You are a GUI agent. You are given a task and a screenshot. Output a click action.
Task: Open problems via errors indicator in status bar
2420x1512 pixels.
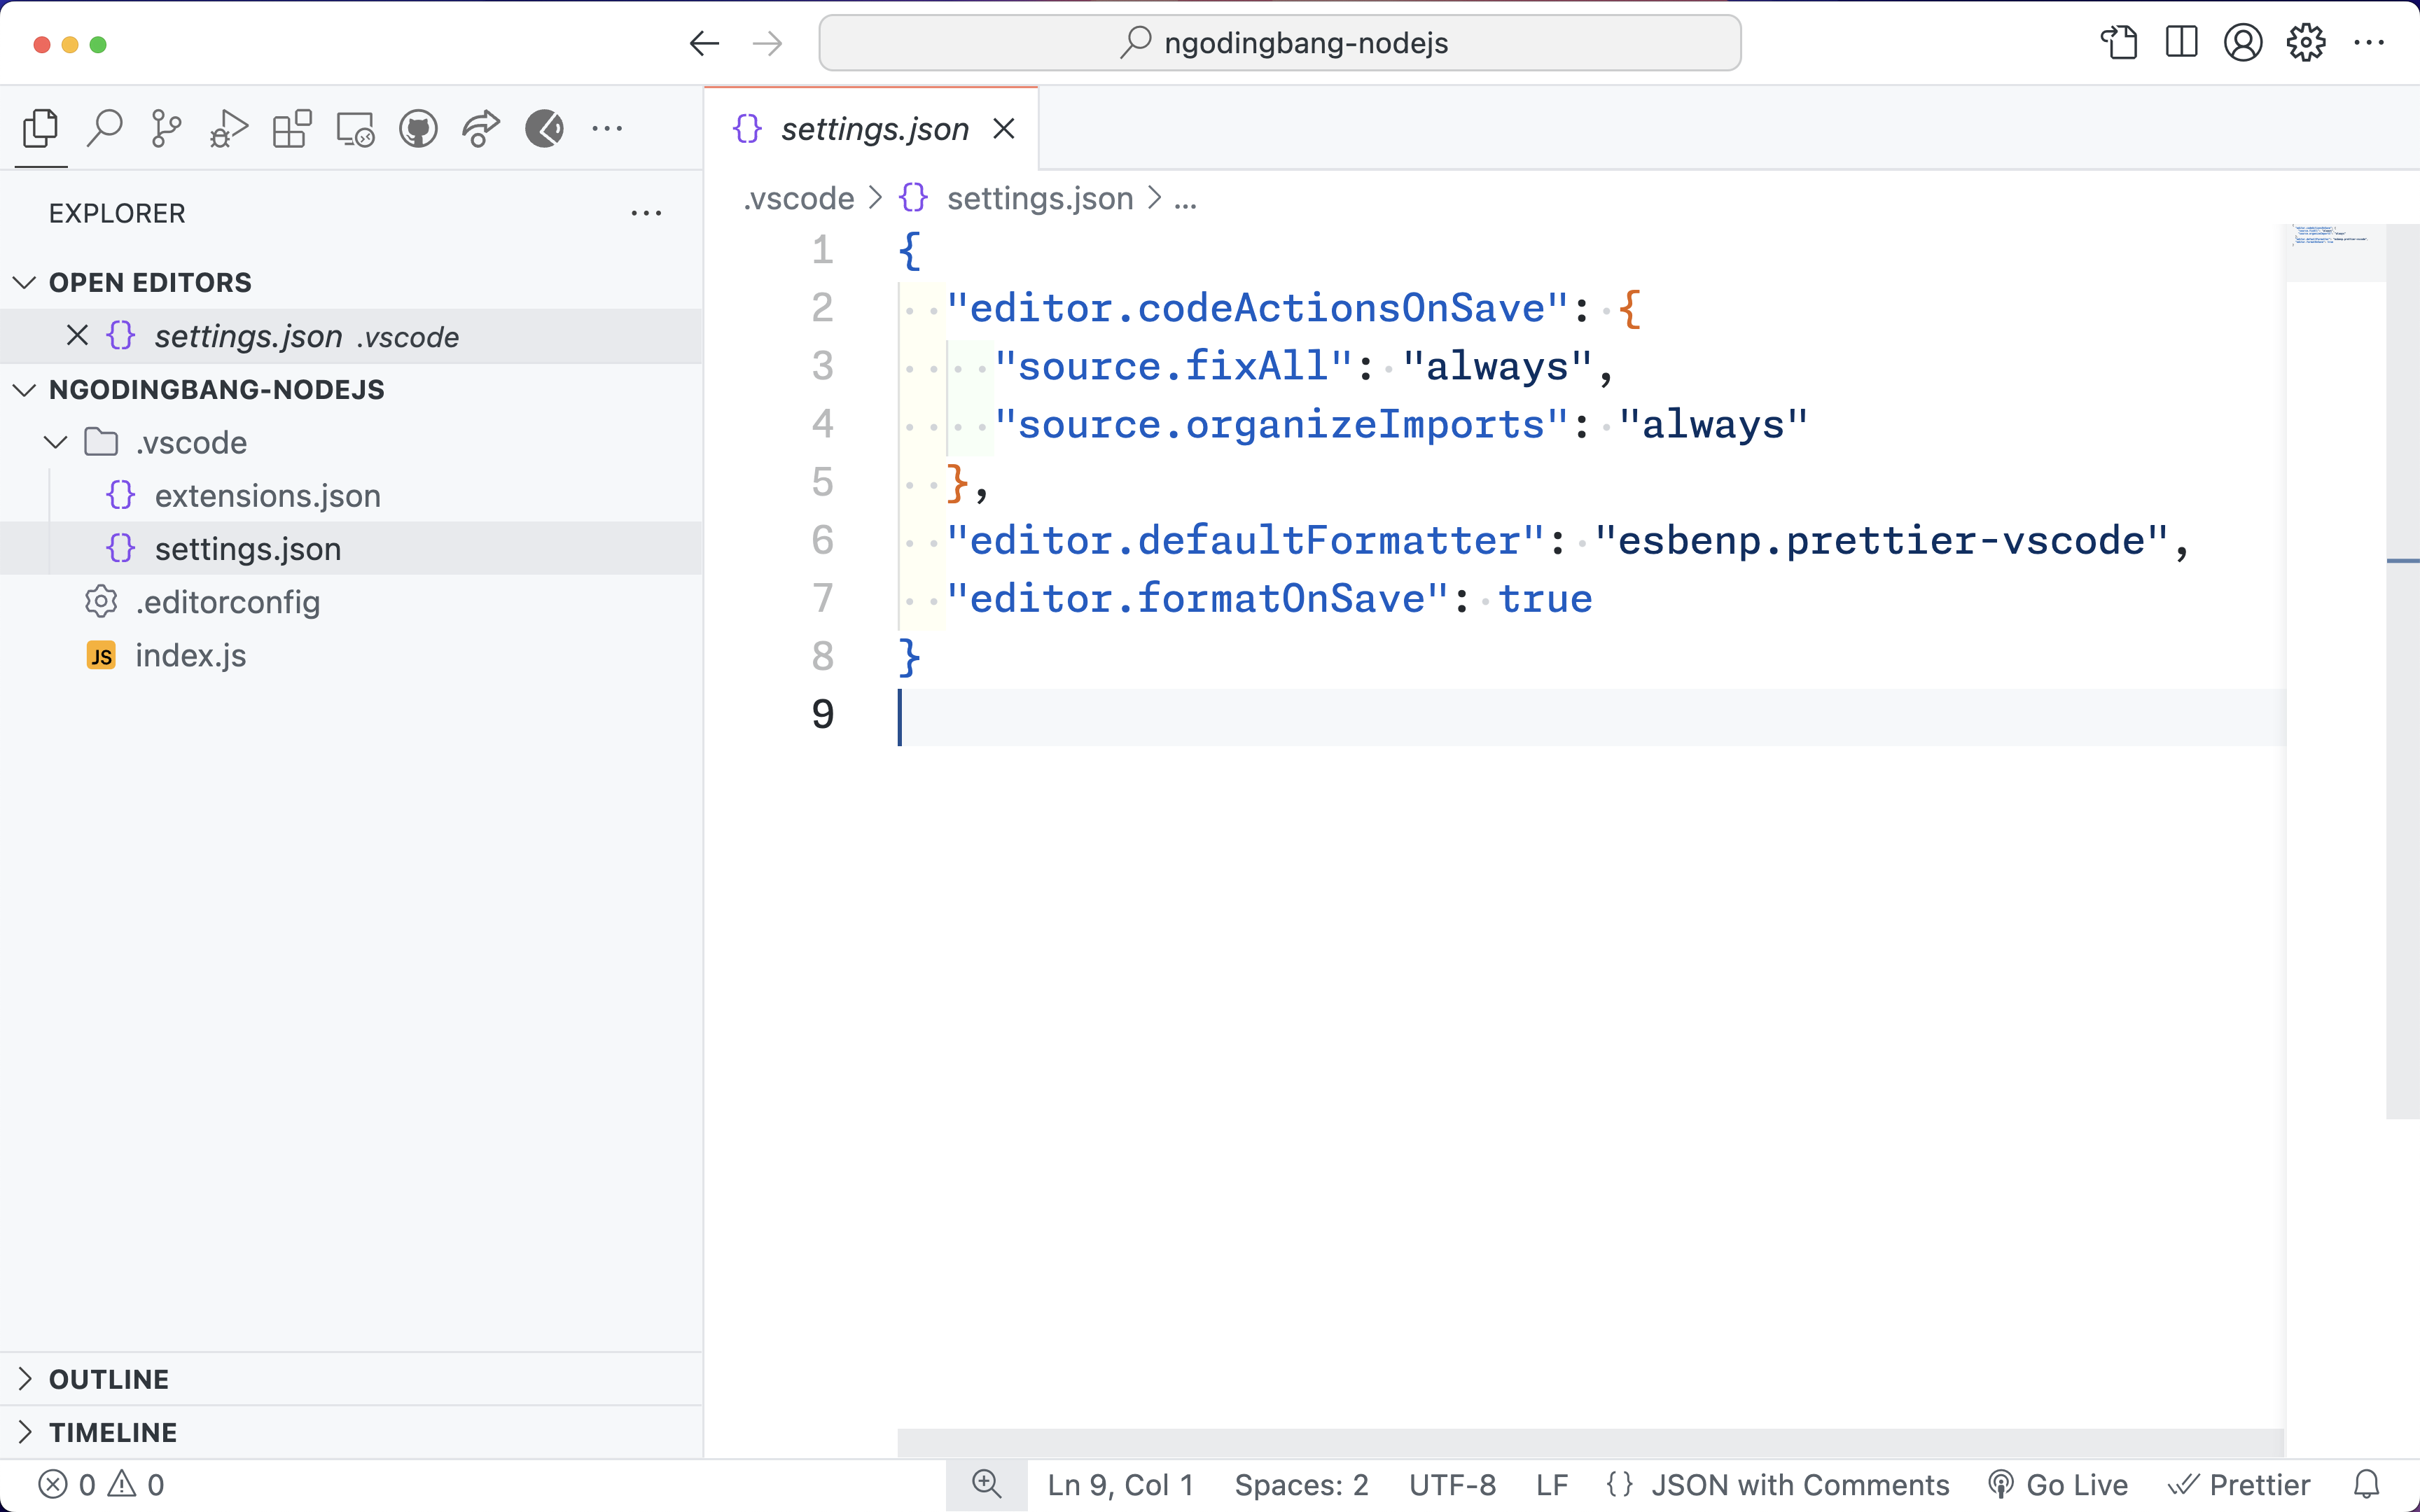[x=66, y=1485]
